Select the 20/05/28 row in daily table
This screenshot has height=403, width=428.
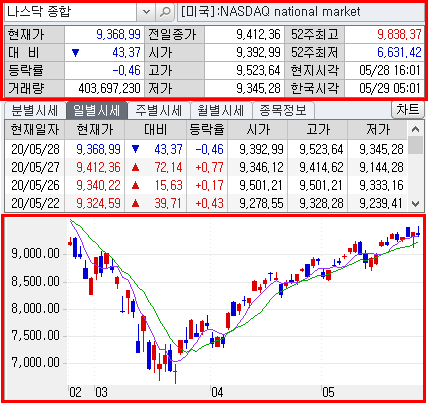[206, 149]
